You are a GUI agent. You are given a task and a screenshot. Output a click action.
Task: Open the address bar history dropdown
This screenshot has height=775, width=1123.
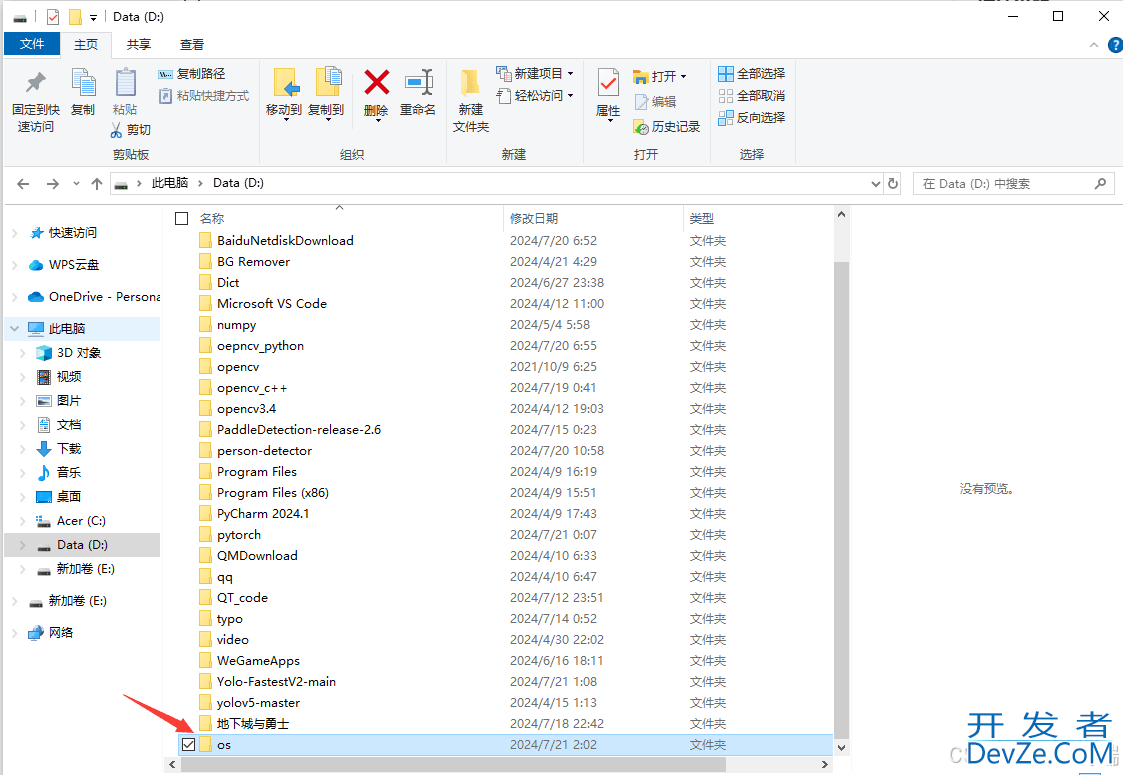tap(875, 184)
